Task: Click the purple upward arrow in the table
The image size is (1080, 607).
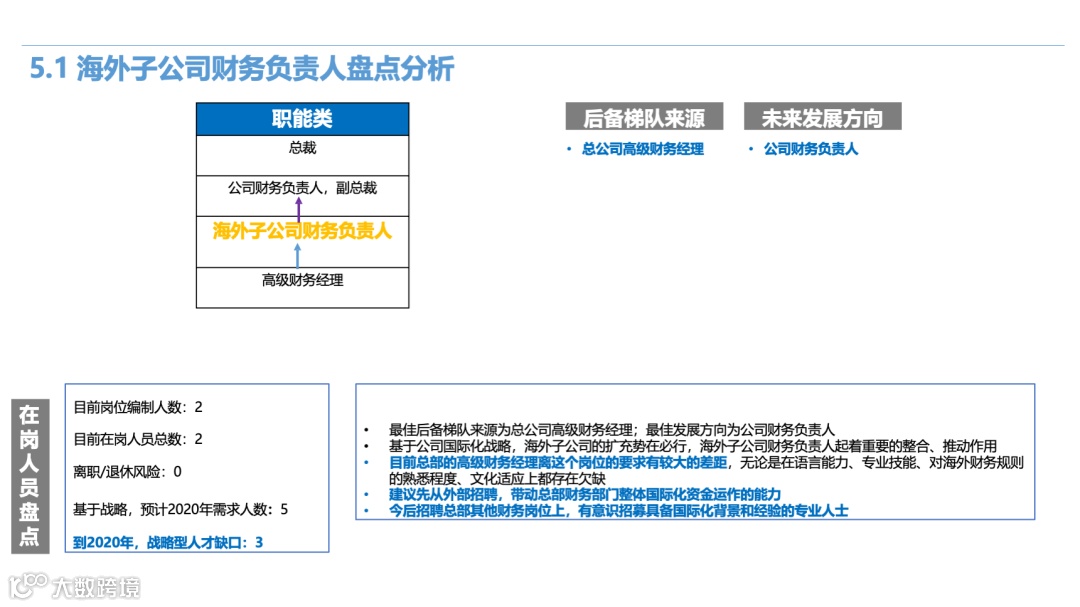Action: click(x=298, y=209)
